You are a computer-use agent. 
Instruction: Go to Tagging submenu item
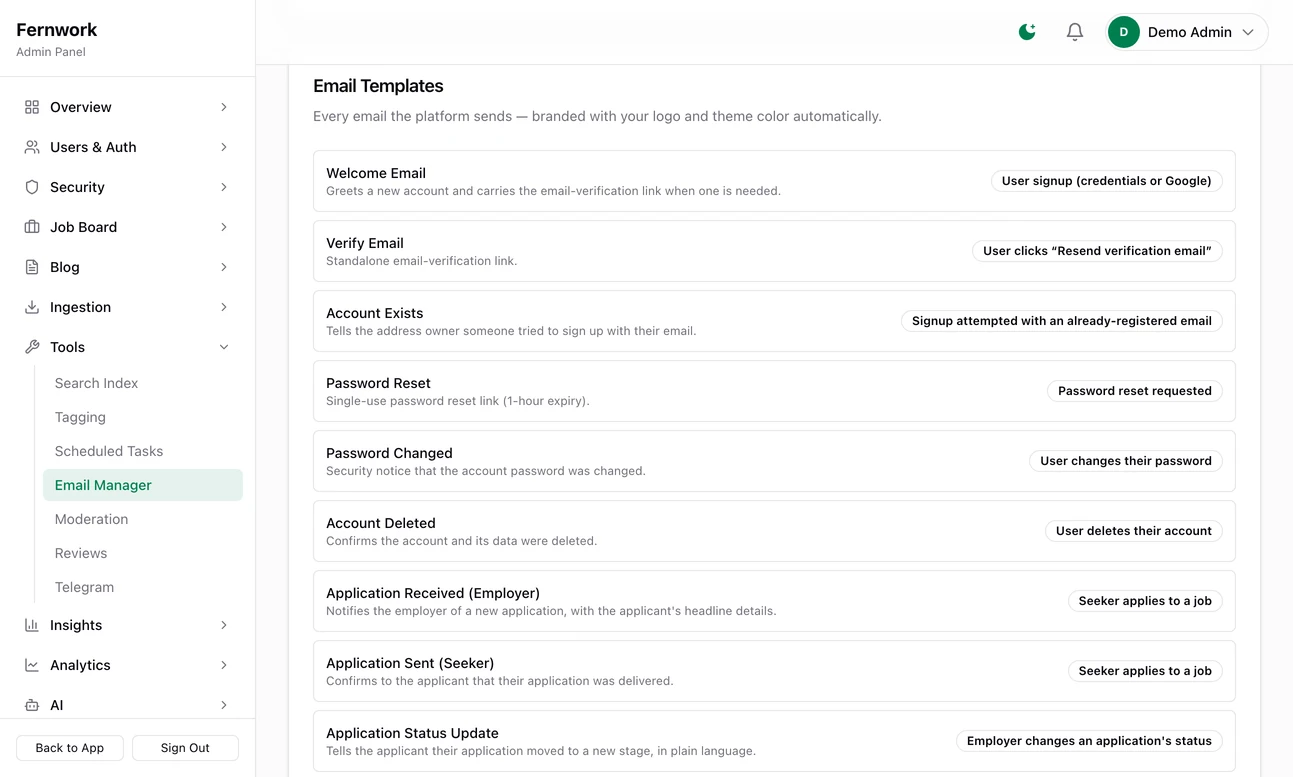pos(143,417)
